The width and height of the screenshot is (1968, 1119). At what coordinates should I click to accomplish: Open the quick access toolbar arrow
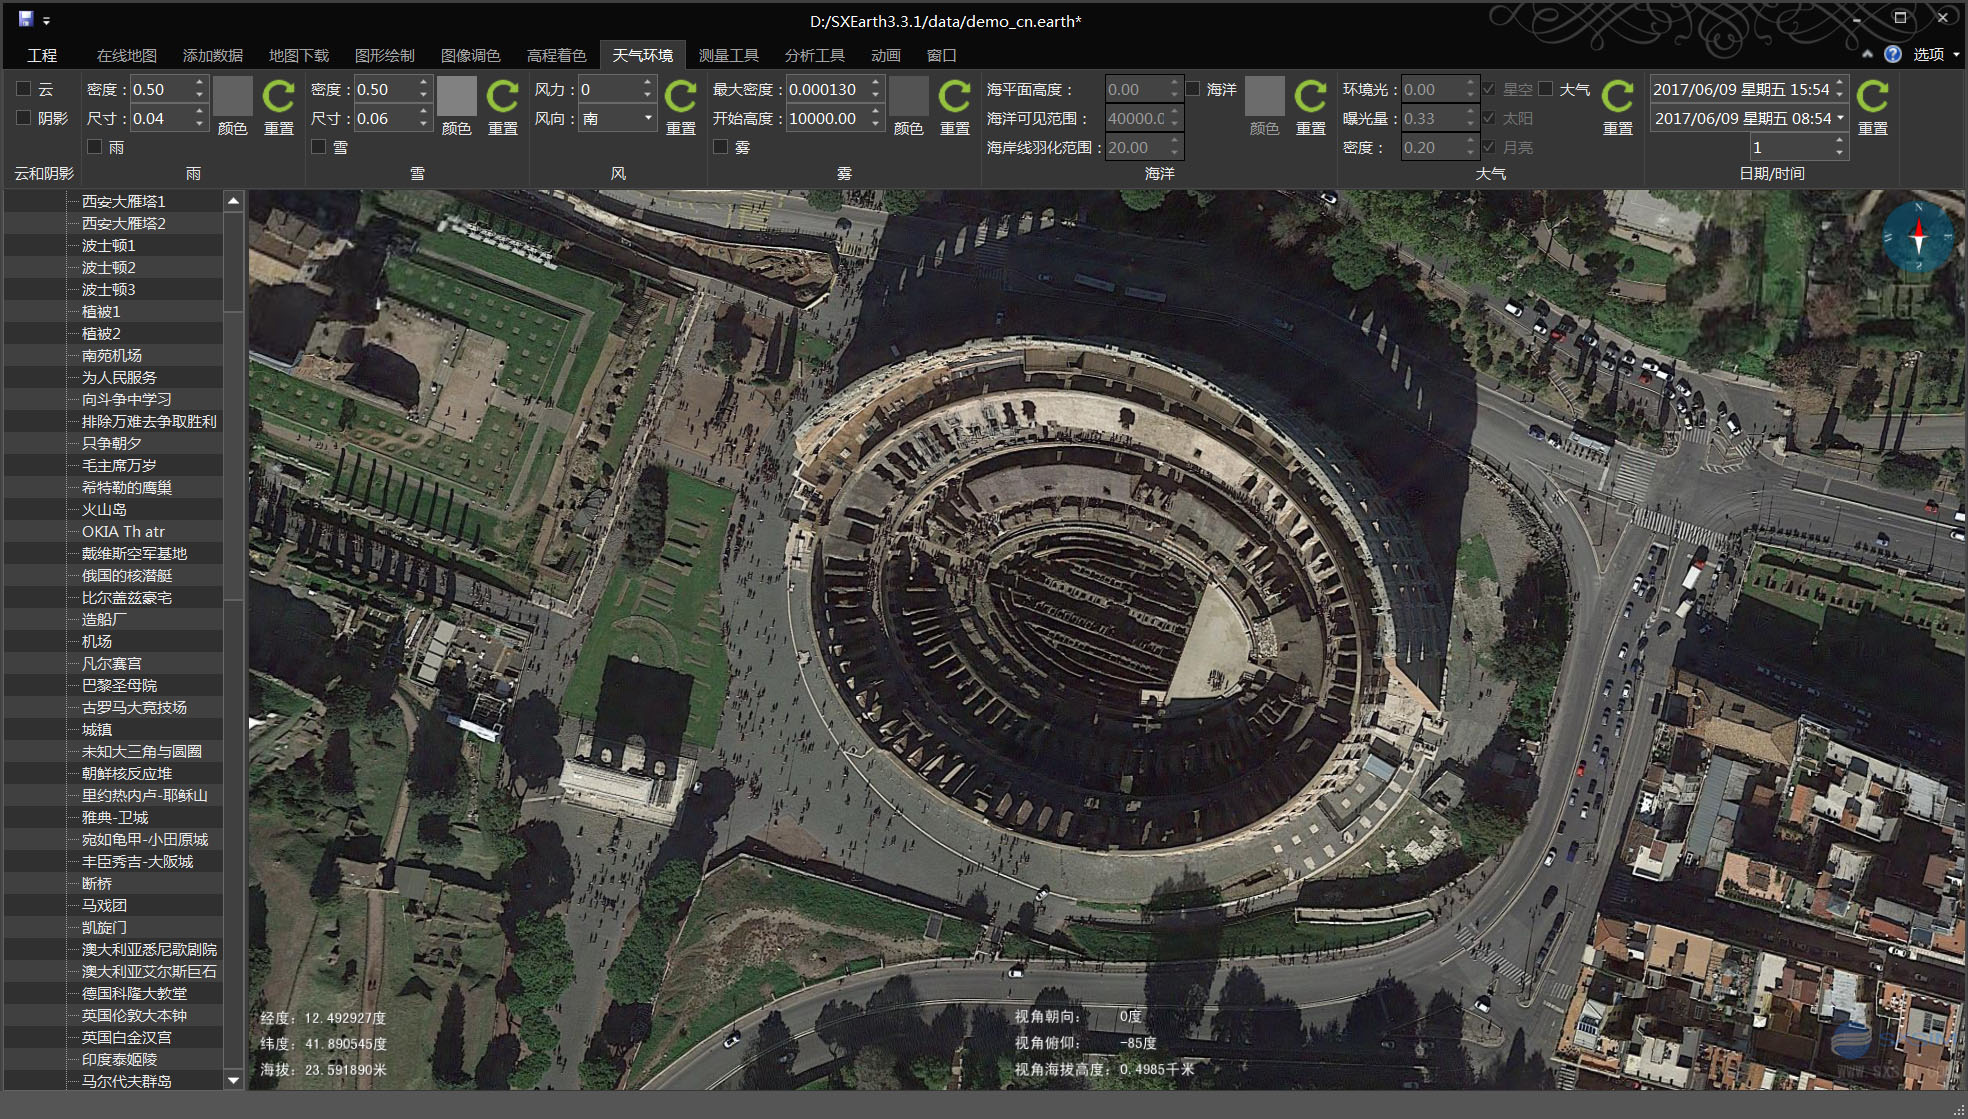[47, 21]
